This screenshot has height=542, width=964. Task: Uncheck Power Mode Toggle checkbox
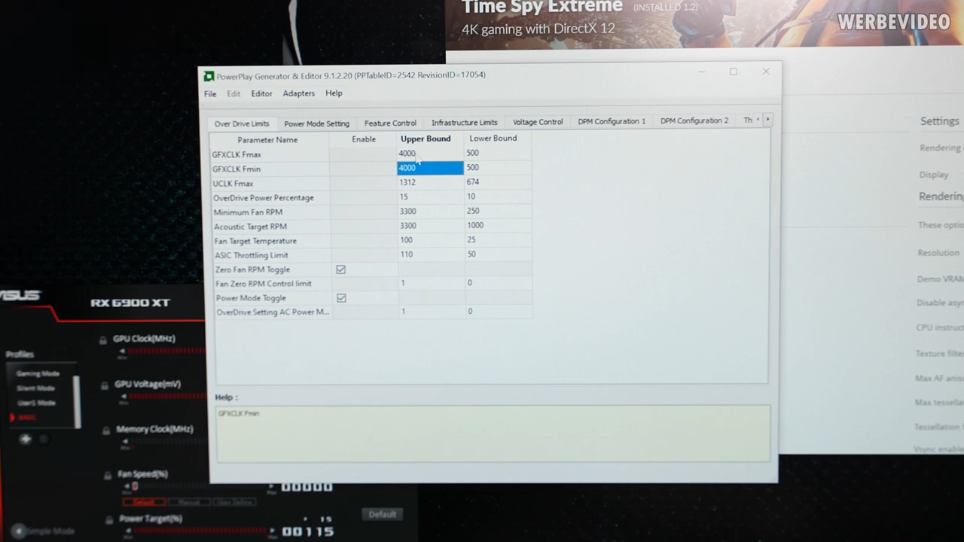coord(341,298)
